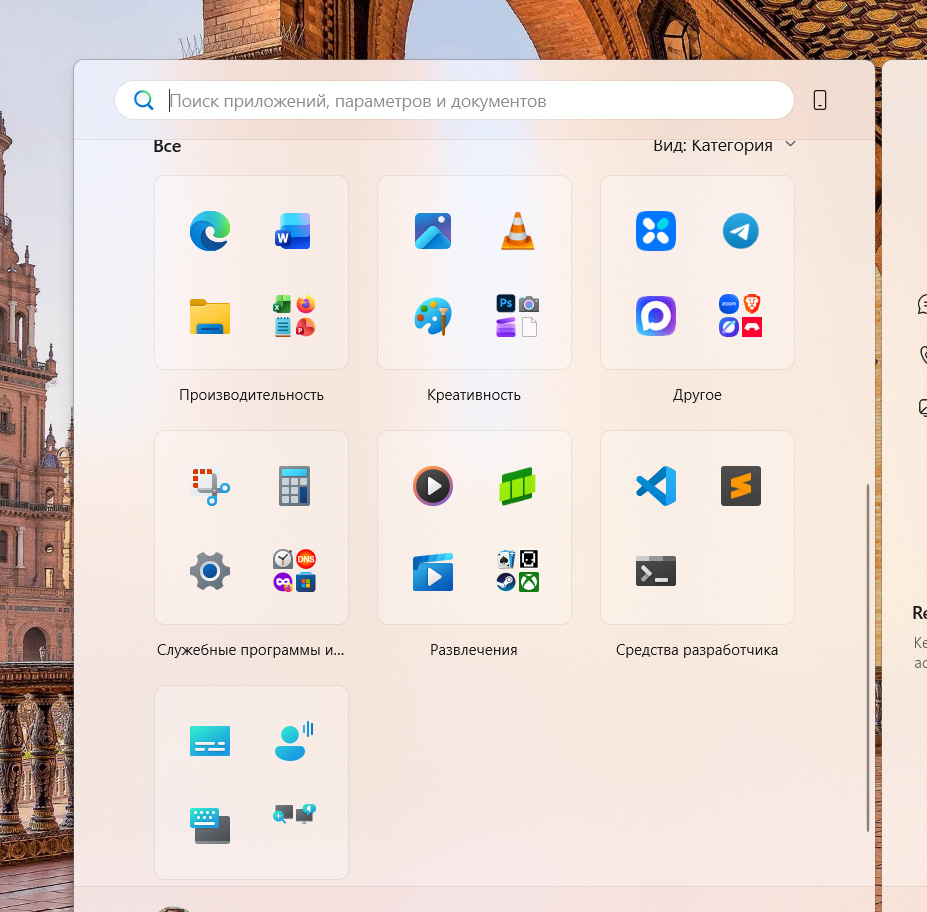Click the chevron next to Категория

(x=790, y=144)
